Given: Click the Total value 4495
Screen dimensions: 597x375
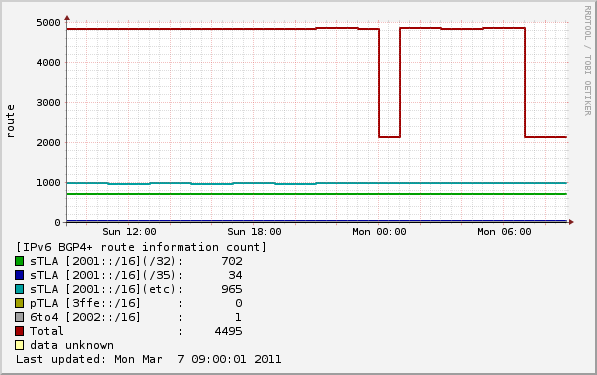Looking at the screenshot, I should click(228, 331).
